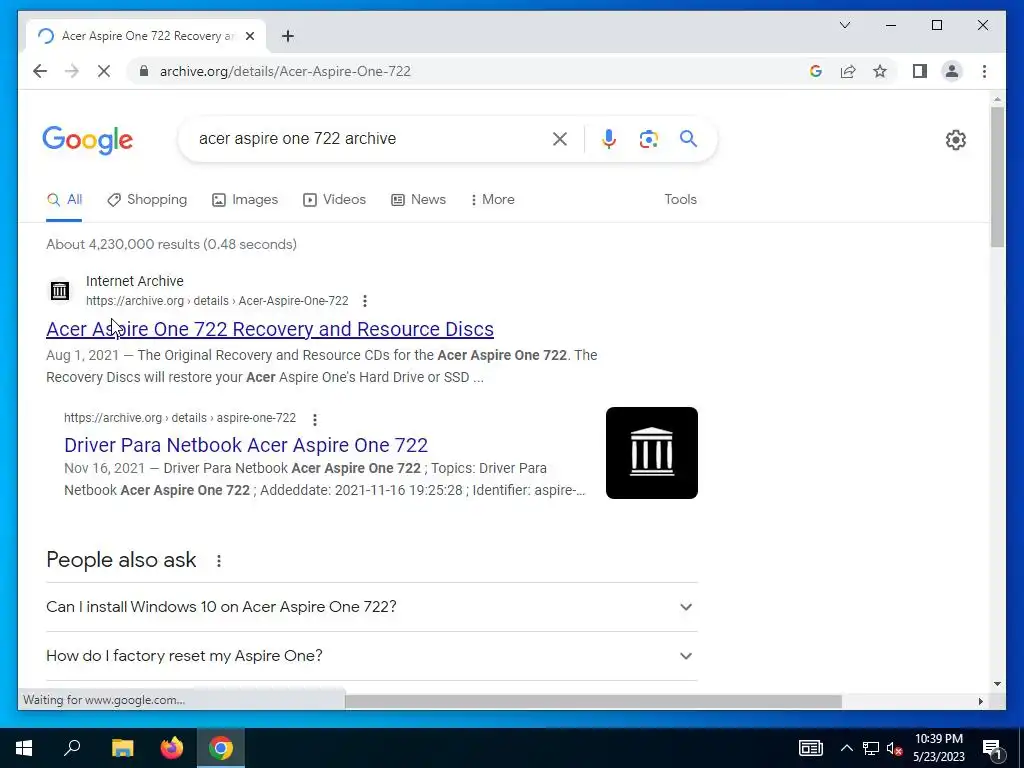Open the network tray icon
Viewport: 1024px width, 768px height.
871,748
